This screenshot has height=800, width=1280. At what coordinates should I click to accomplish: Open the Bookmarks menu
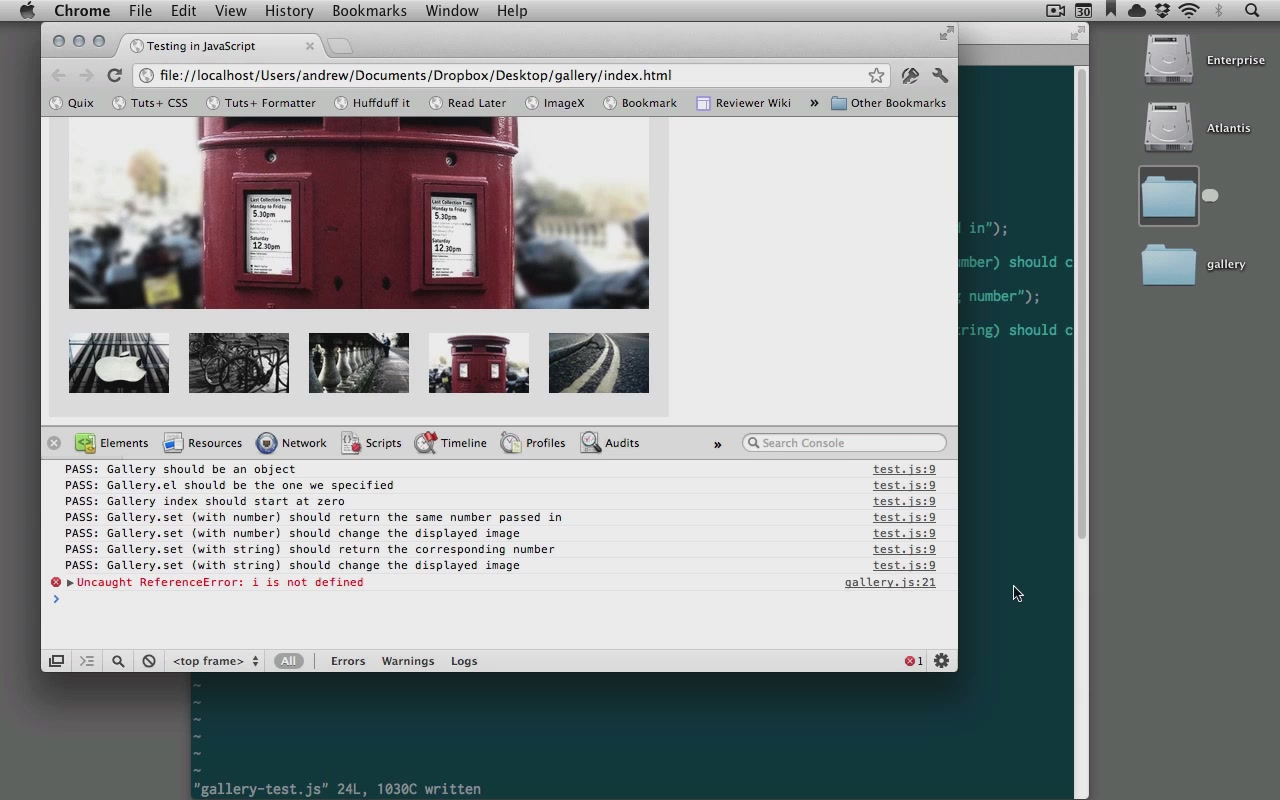(369, 11)
